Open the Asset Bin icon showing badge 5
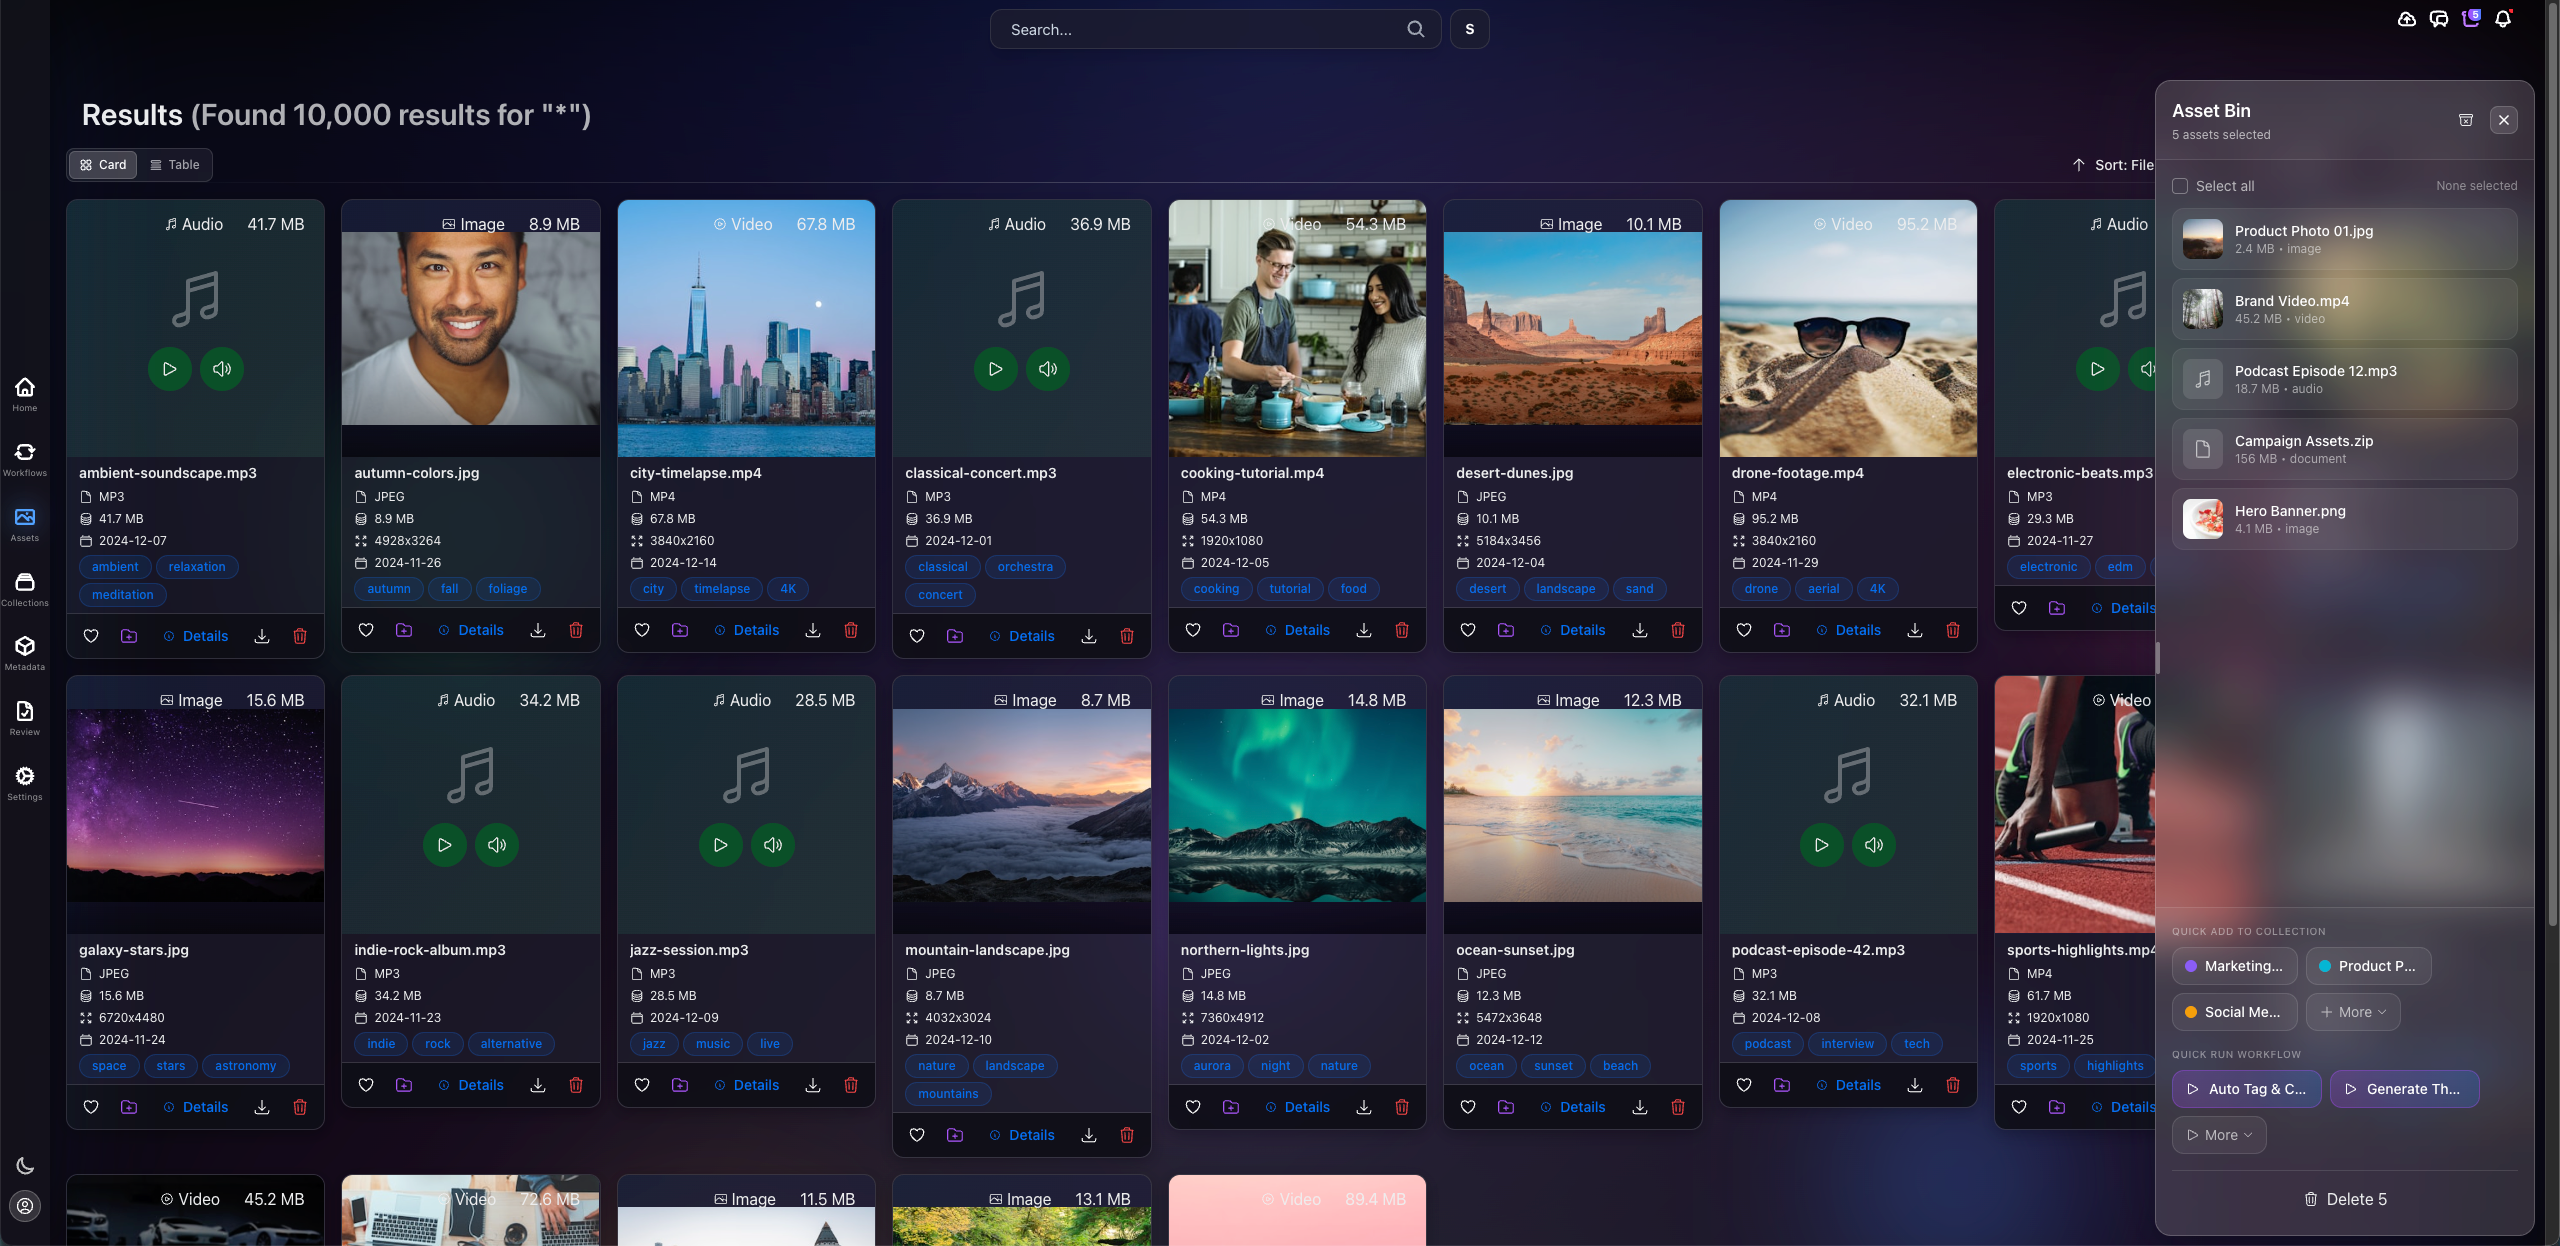2560x1246 pixels. coord(2470,19)
